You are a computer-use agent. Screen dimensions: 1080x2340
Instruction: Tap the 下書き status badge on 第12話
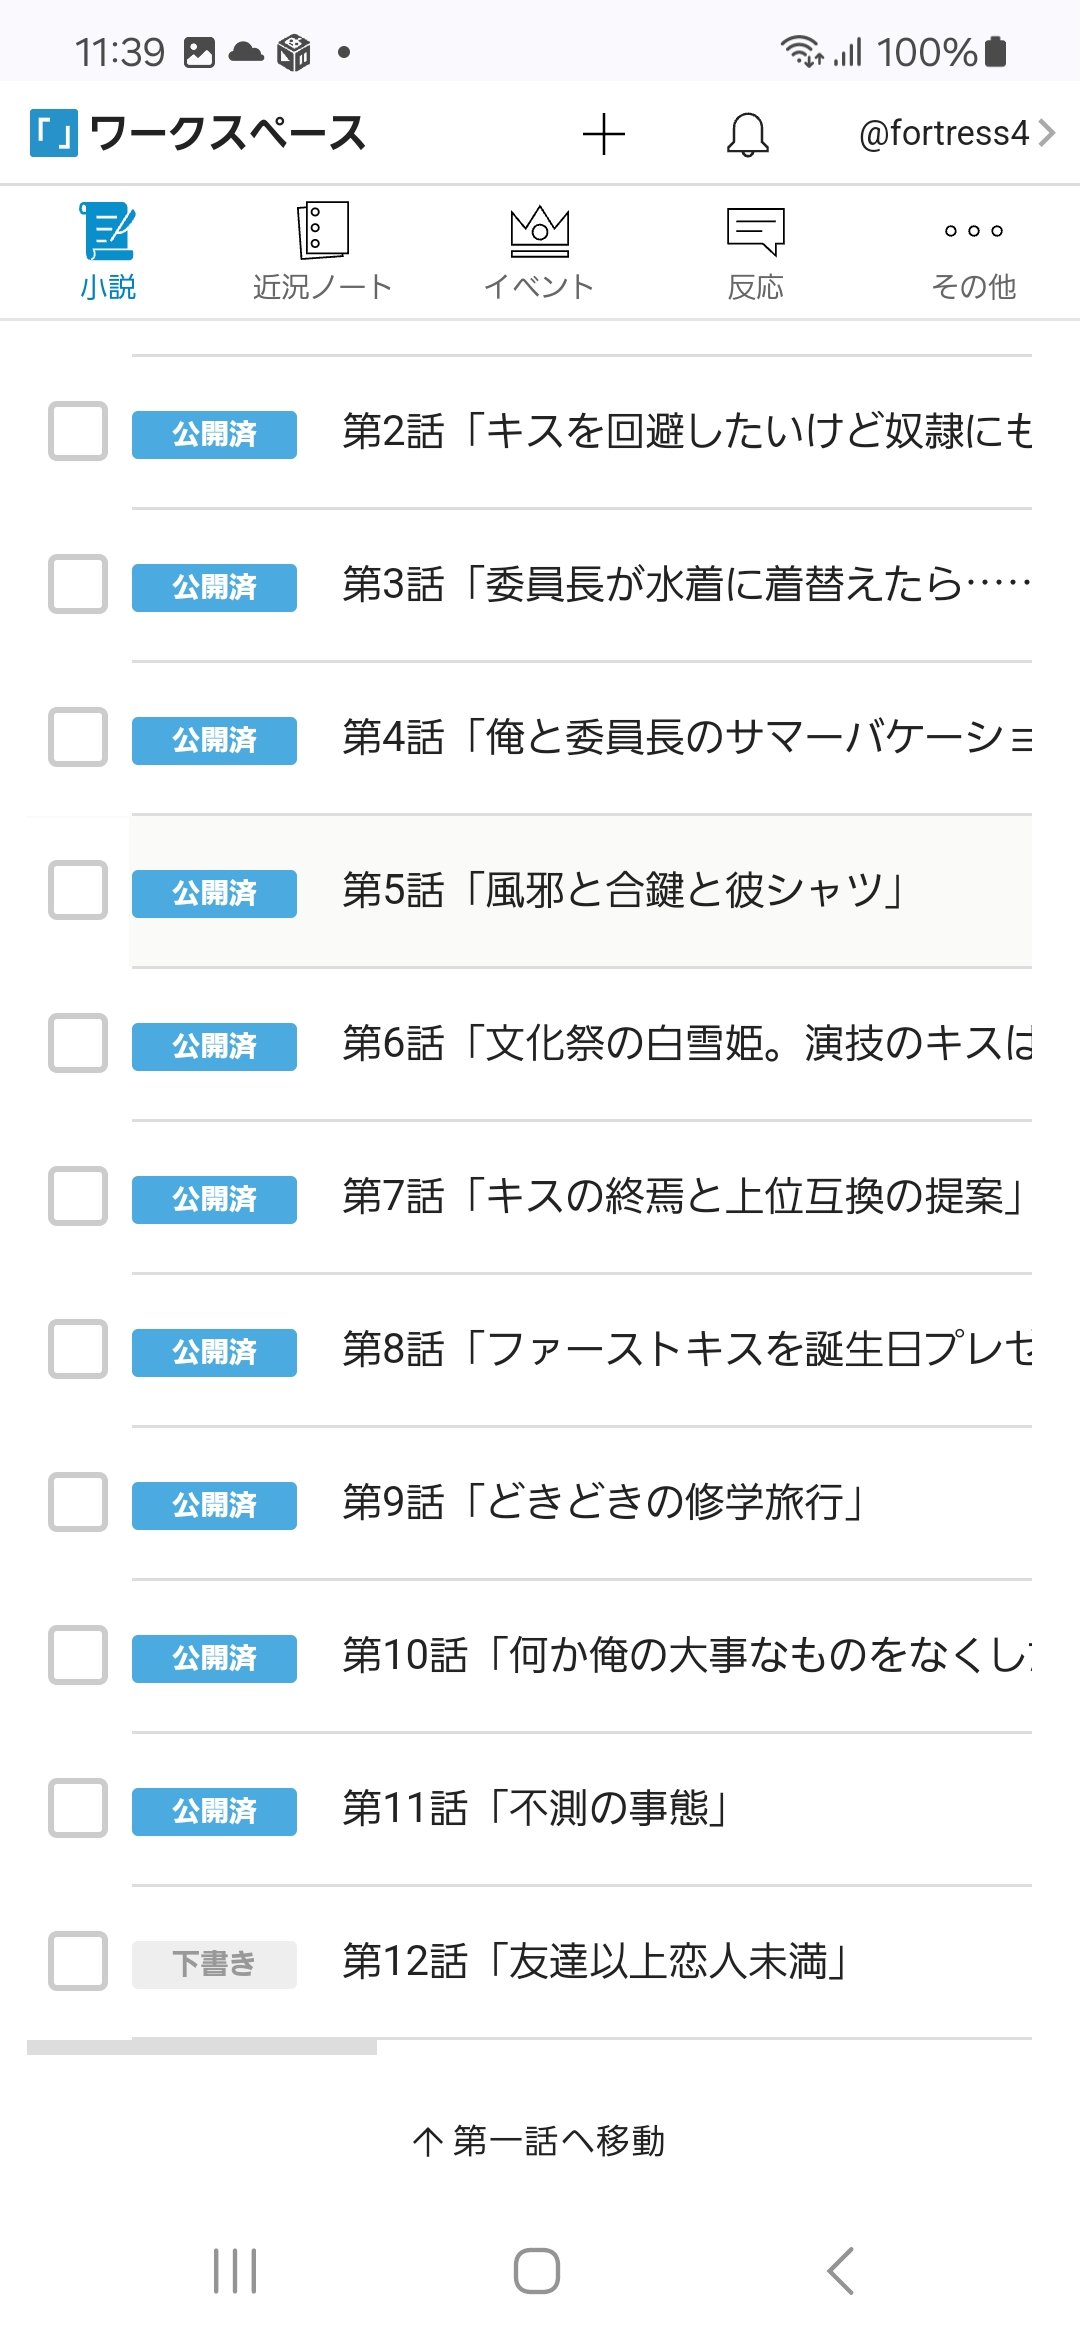(214, 1964)
